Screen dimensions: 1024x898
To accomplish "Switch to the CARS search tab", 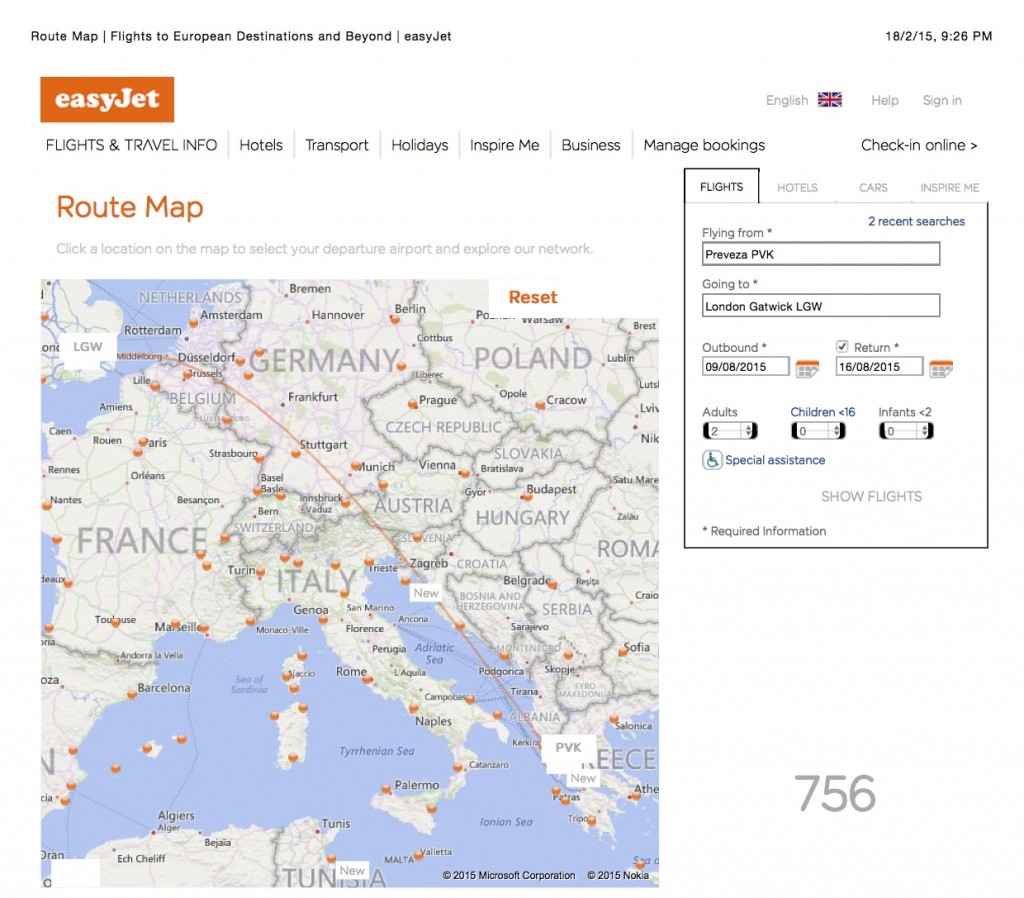I will 873,187.
